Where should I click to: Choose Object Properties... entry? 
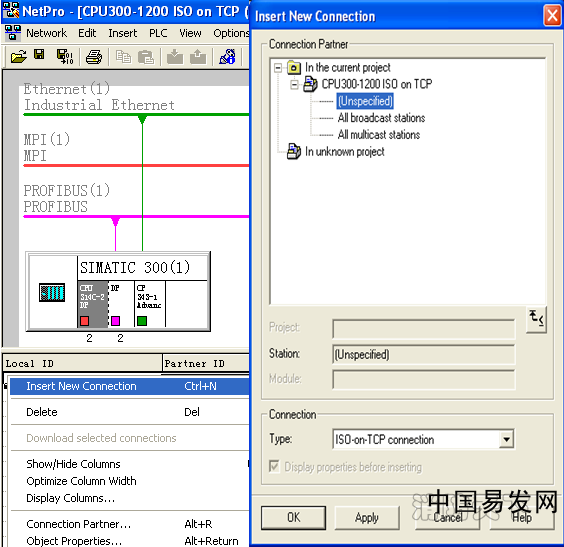click(129, 541)
